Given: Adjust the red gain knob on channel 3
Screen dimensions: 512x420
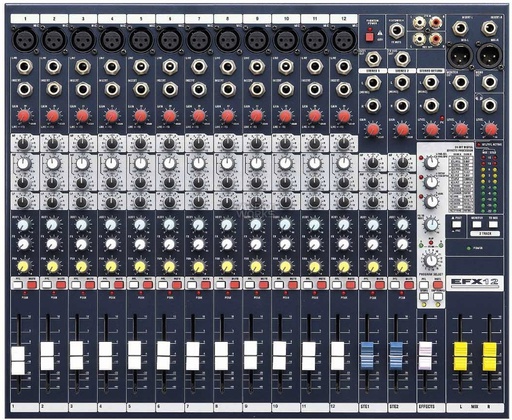Looking at the screenshot, I should pos(82,116).
